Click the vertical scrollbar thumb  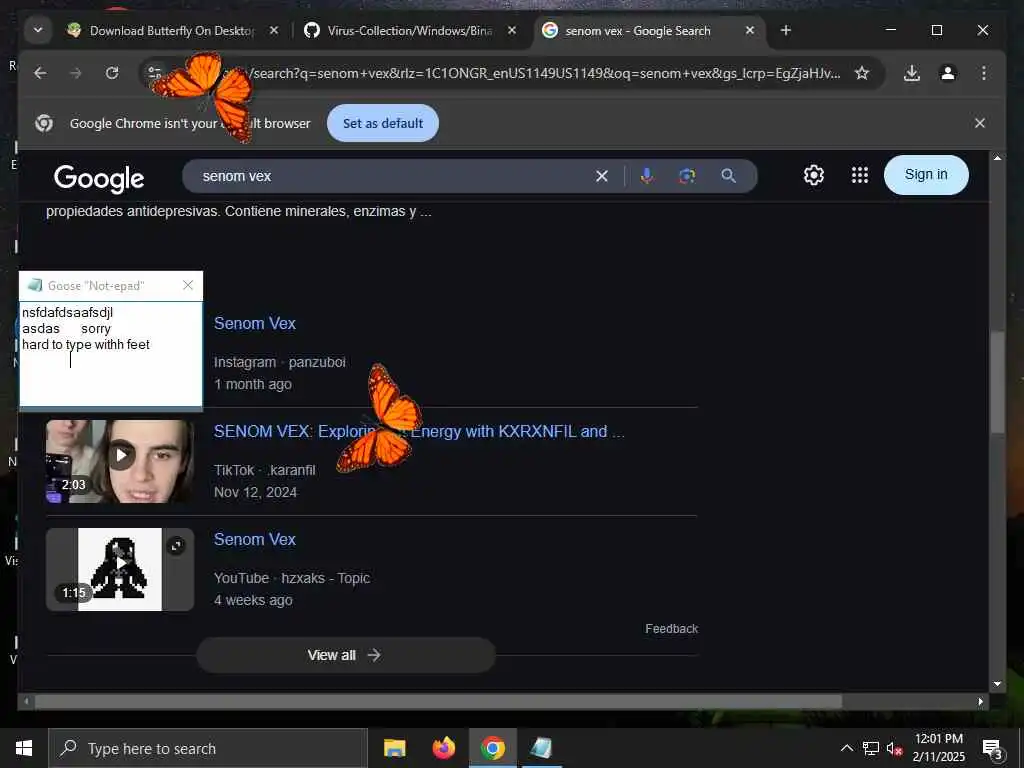point(997,382)
